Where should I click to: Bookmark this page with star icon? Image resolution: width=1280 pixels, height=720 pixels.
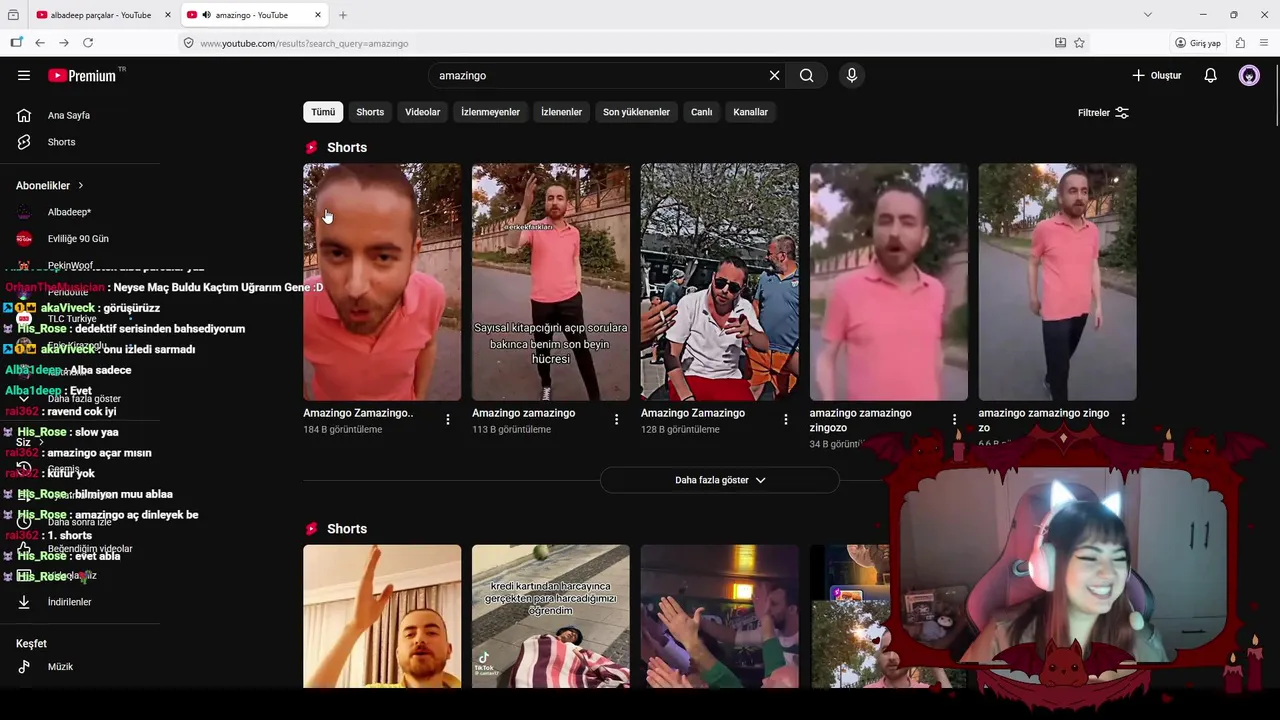[1079, 43]
